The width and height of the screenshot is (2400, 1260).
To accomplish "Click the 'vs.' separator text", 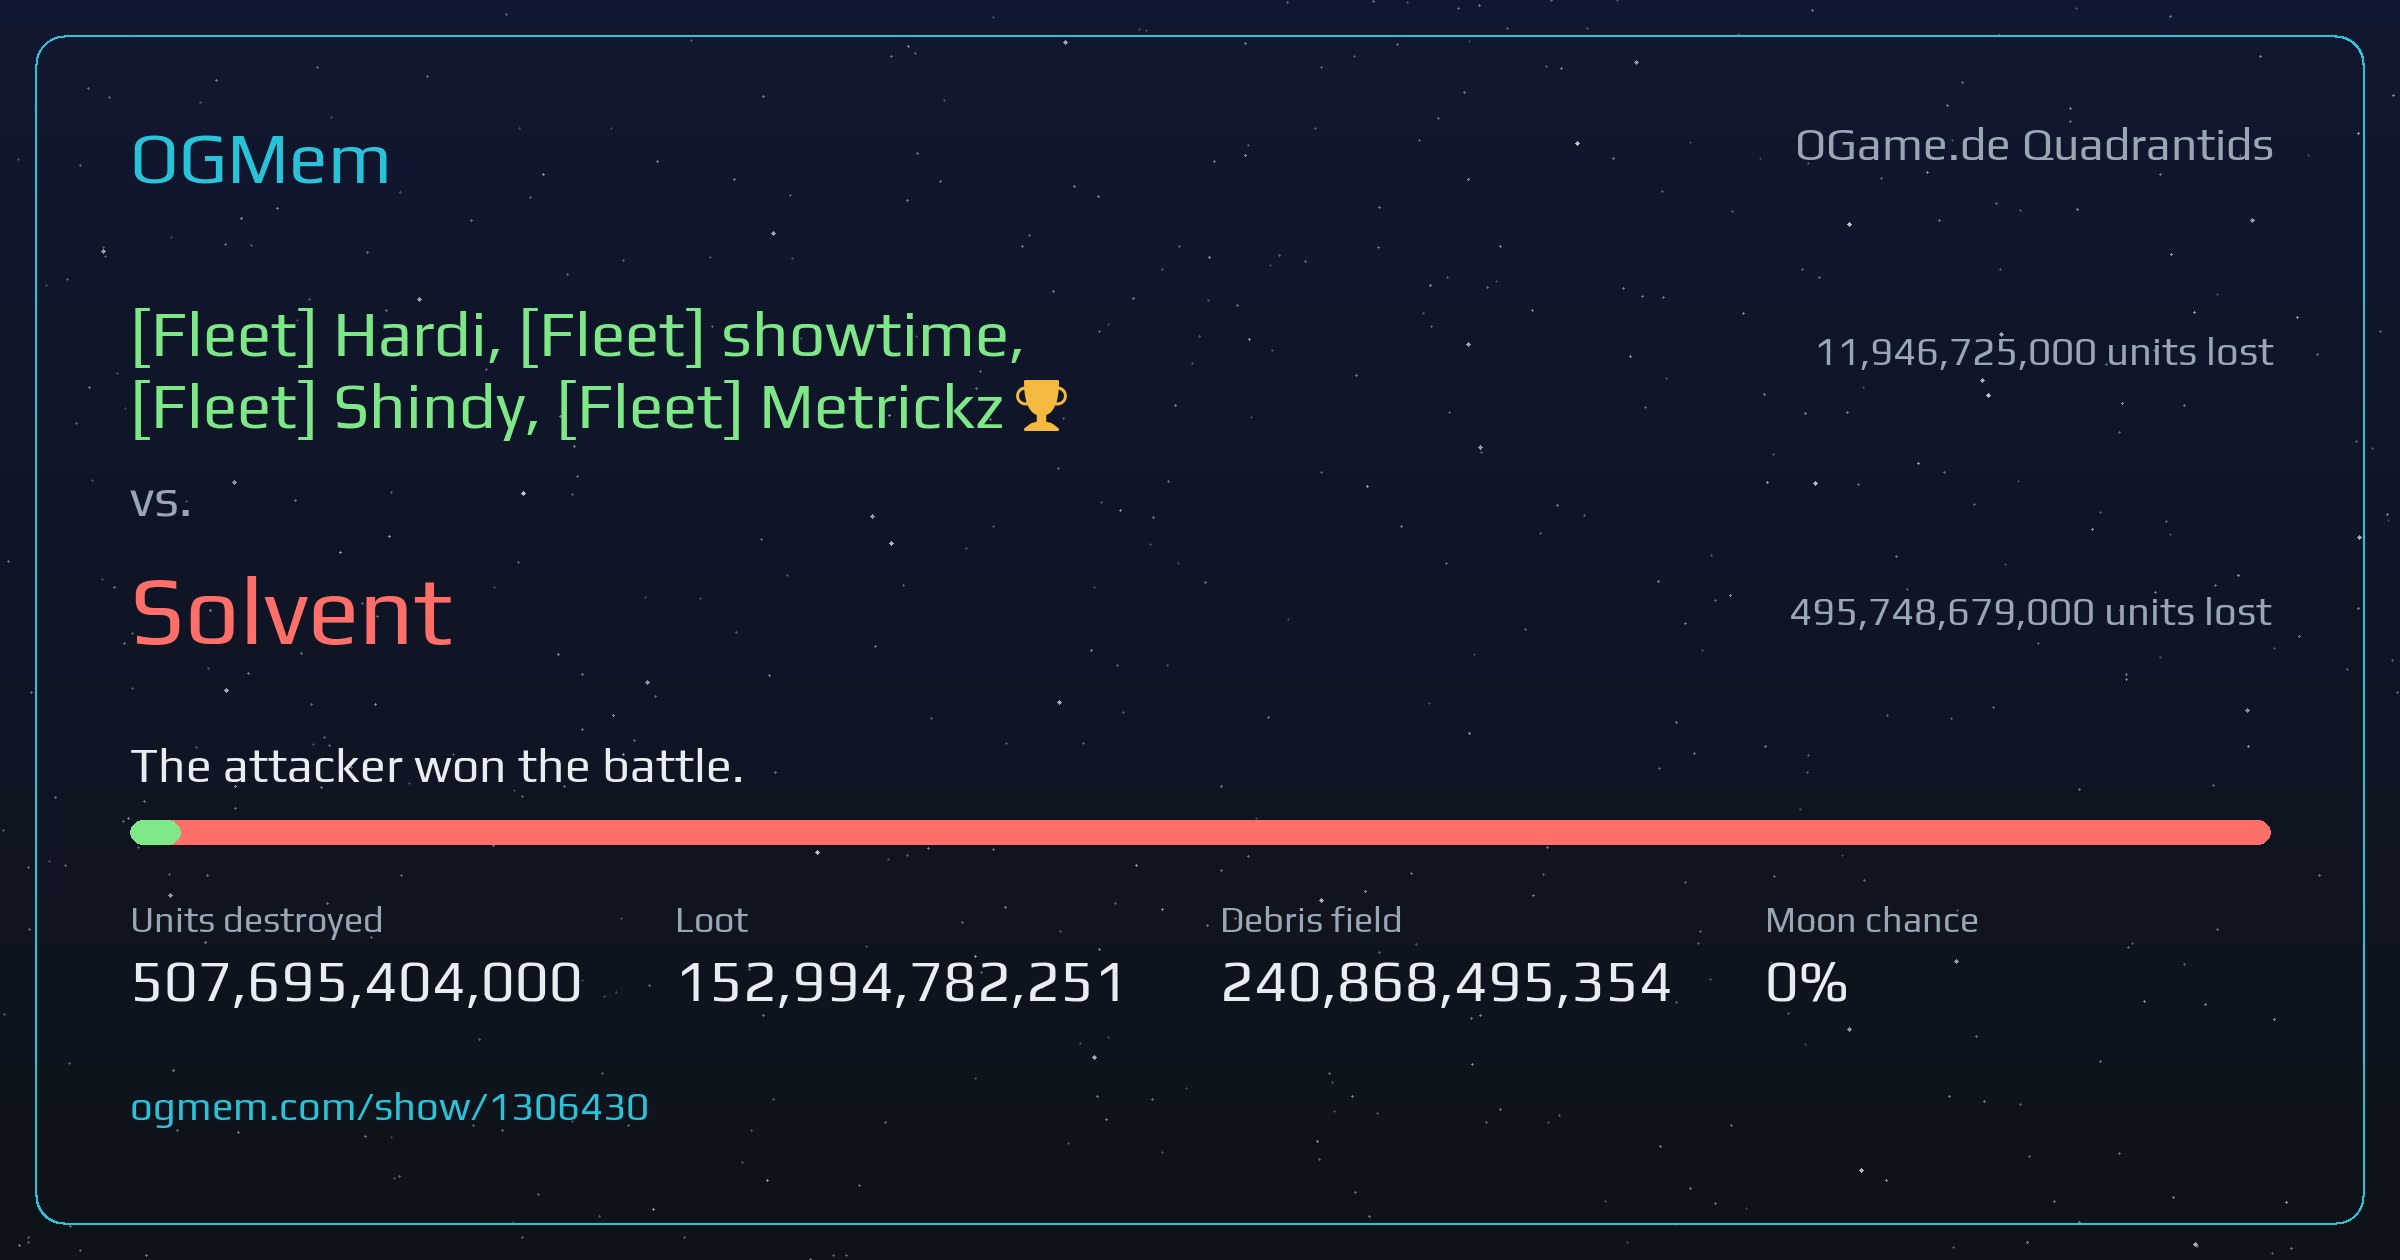I will pyautogui.click(x=160, y=502).
